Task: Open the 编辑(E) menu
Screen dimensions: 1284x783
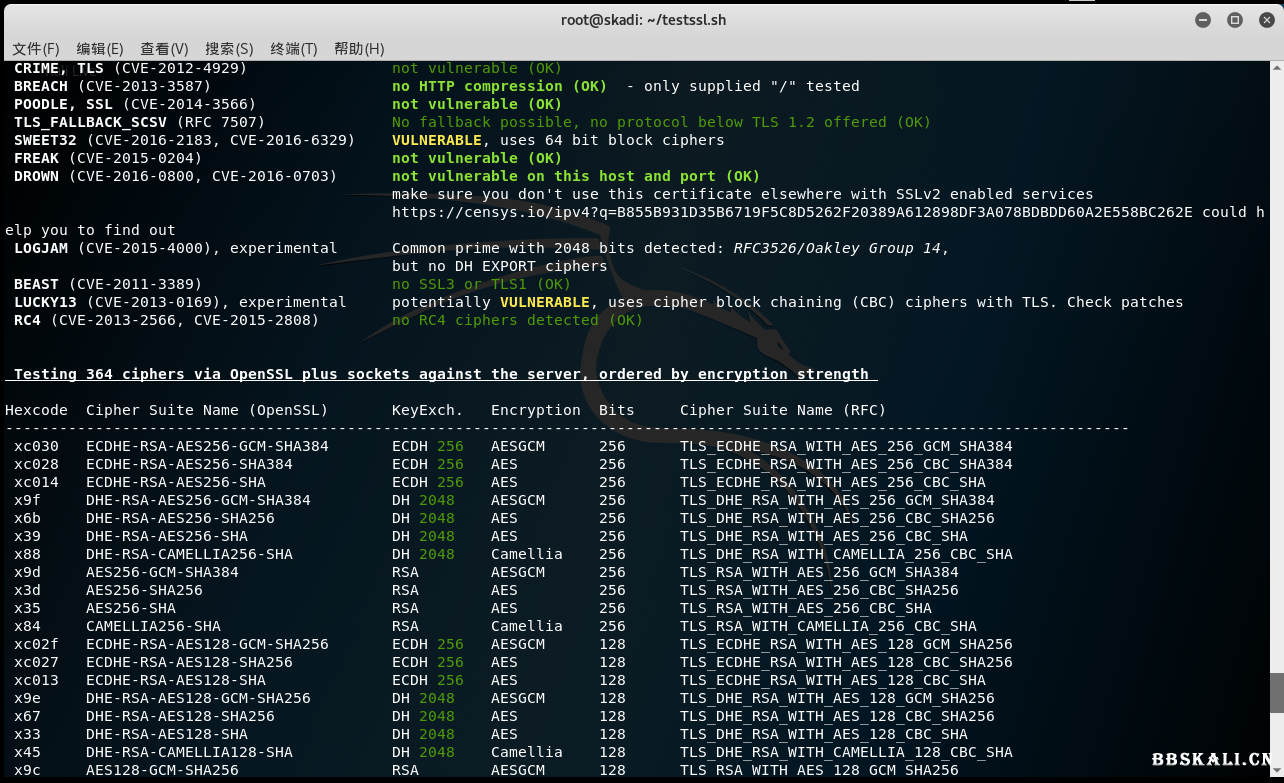Action: (x=99, y=48)
